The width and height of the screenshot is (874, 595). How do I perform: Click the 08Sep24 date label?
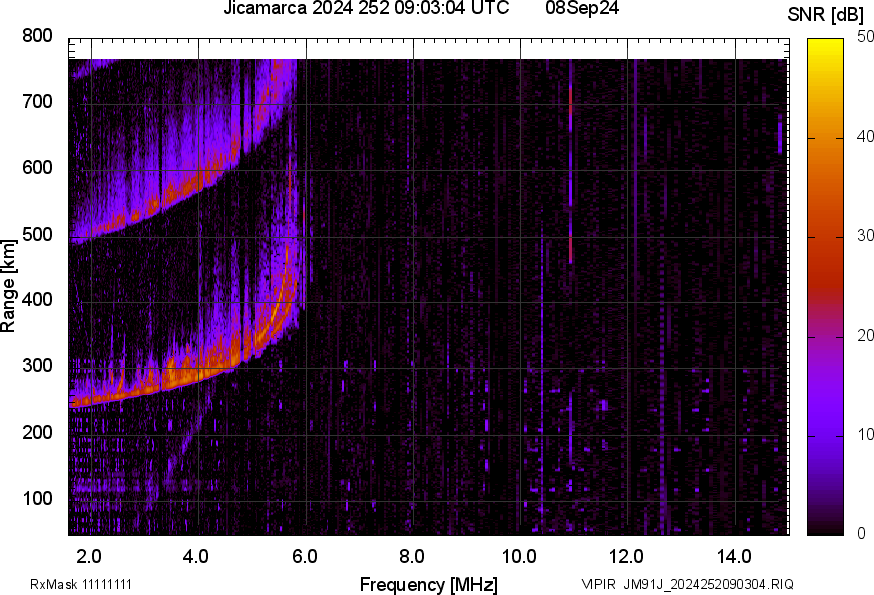583,9
